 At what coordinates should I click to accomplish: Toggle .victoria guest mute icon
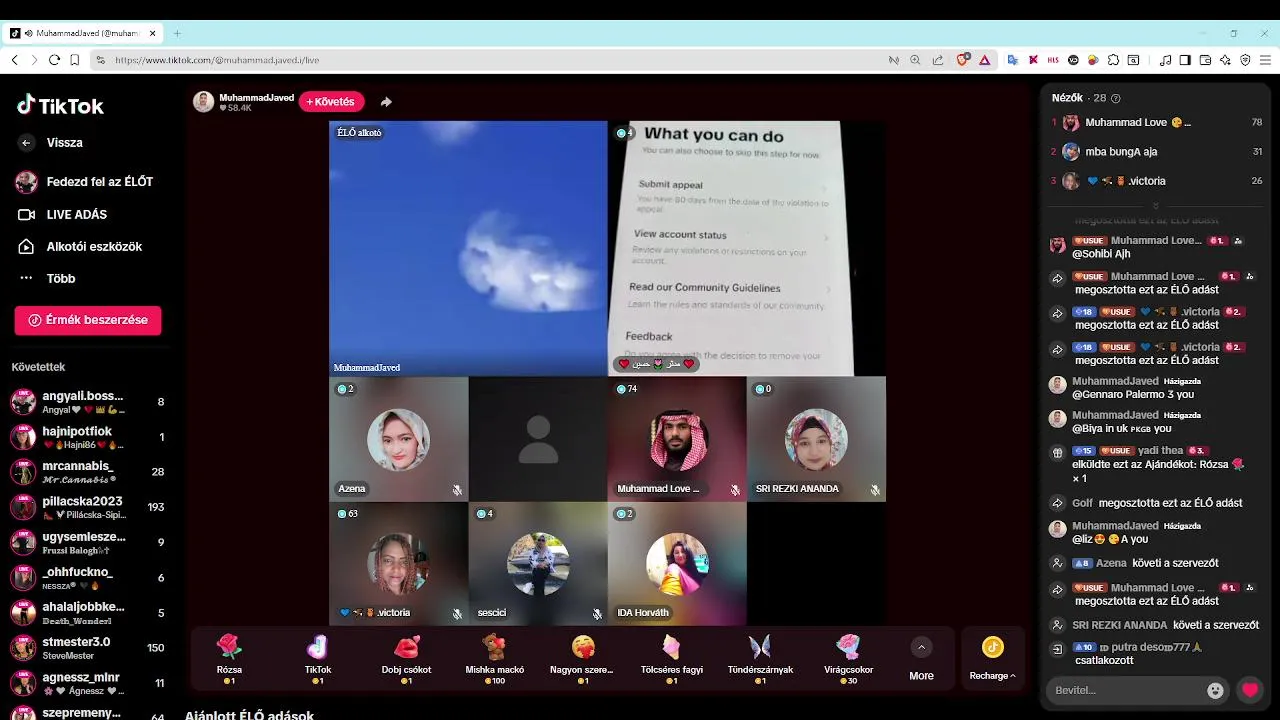point(457,614)
